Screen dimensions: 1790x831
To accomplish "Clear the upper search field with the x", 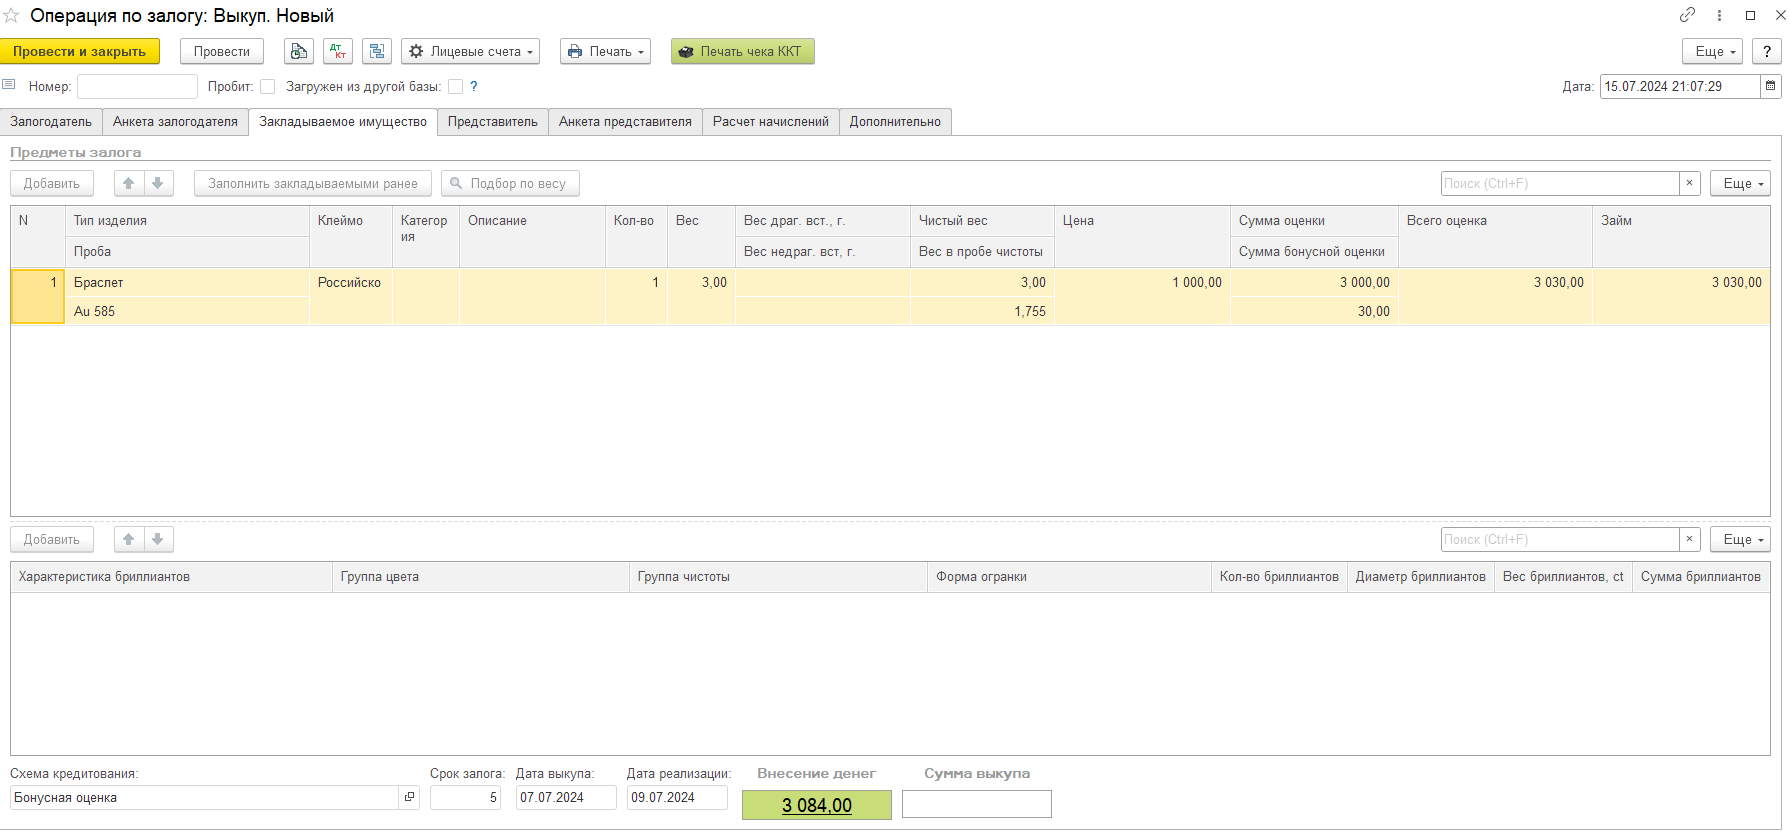I will 1690,183.
